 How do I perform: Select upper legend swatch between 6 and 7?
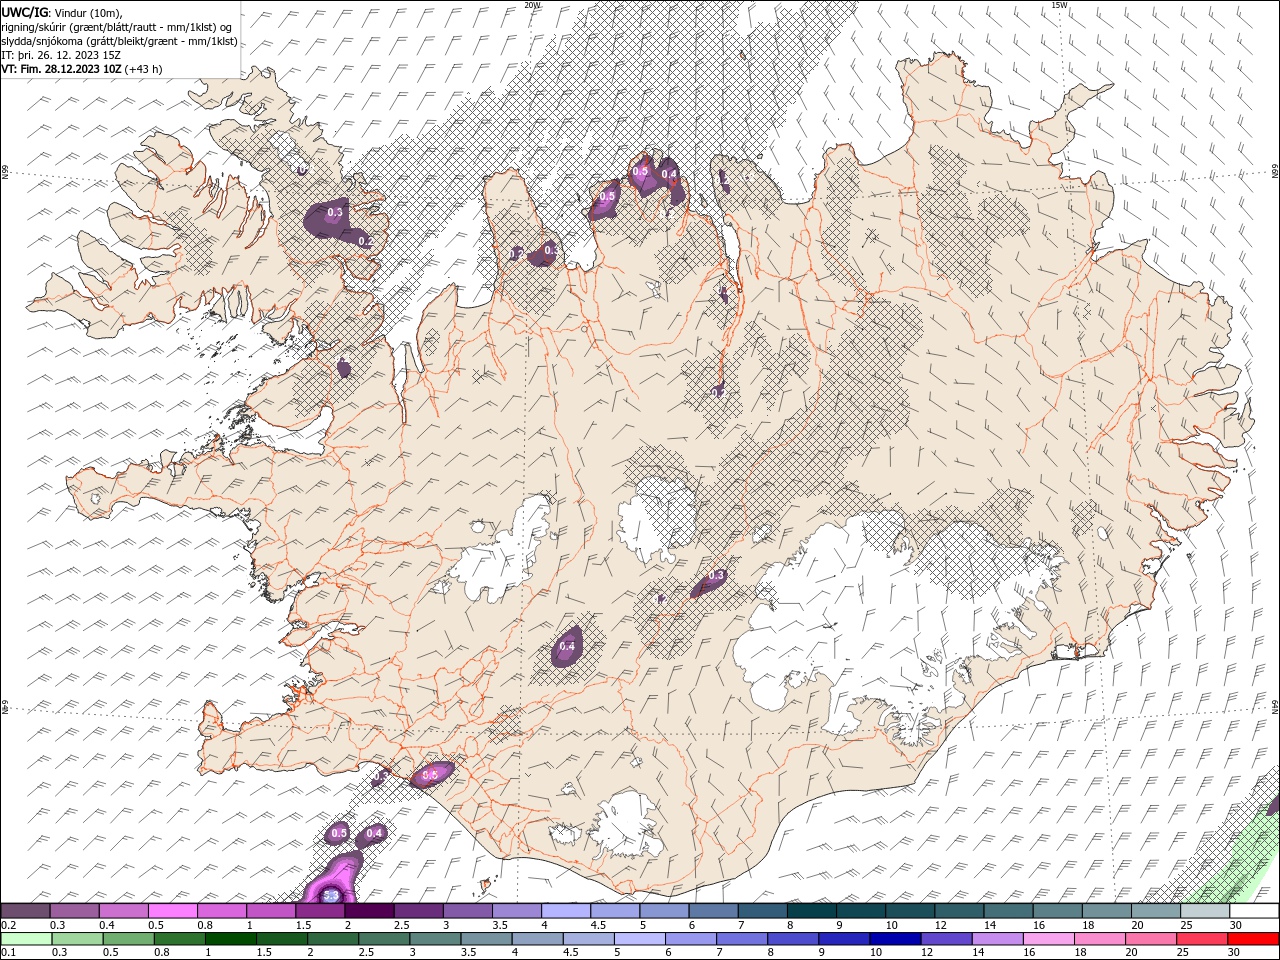713,911
